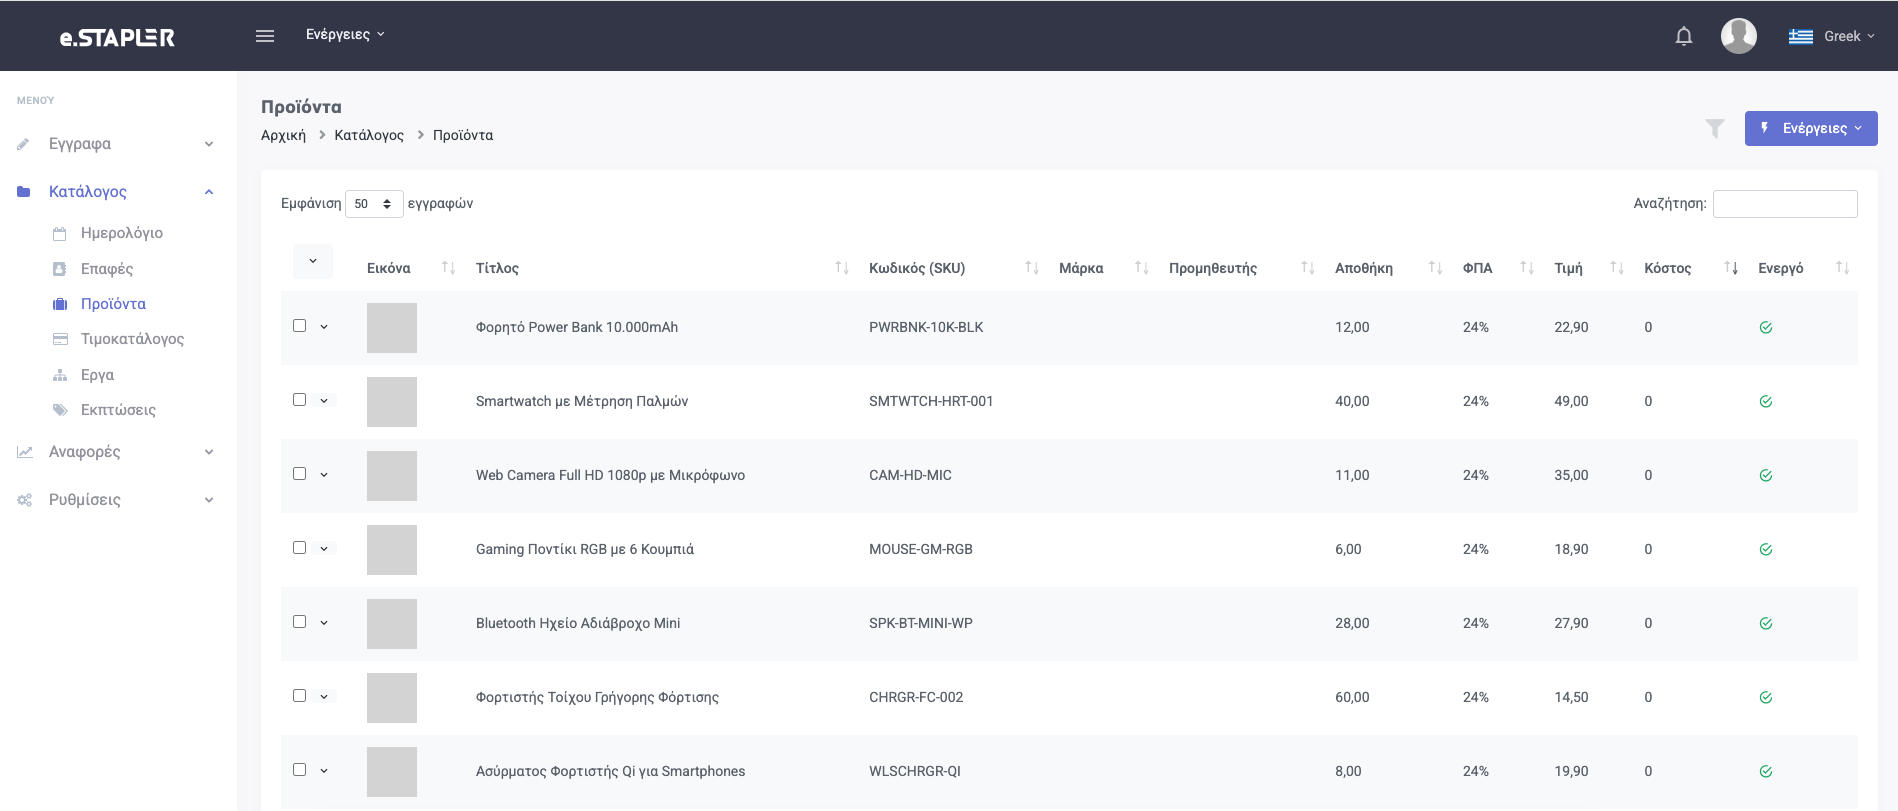
Task: Sort by Τίτλος column arrows
Action: pyautogui.click(x=842, y=268)
